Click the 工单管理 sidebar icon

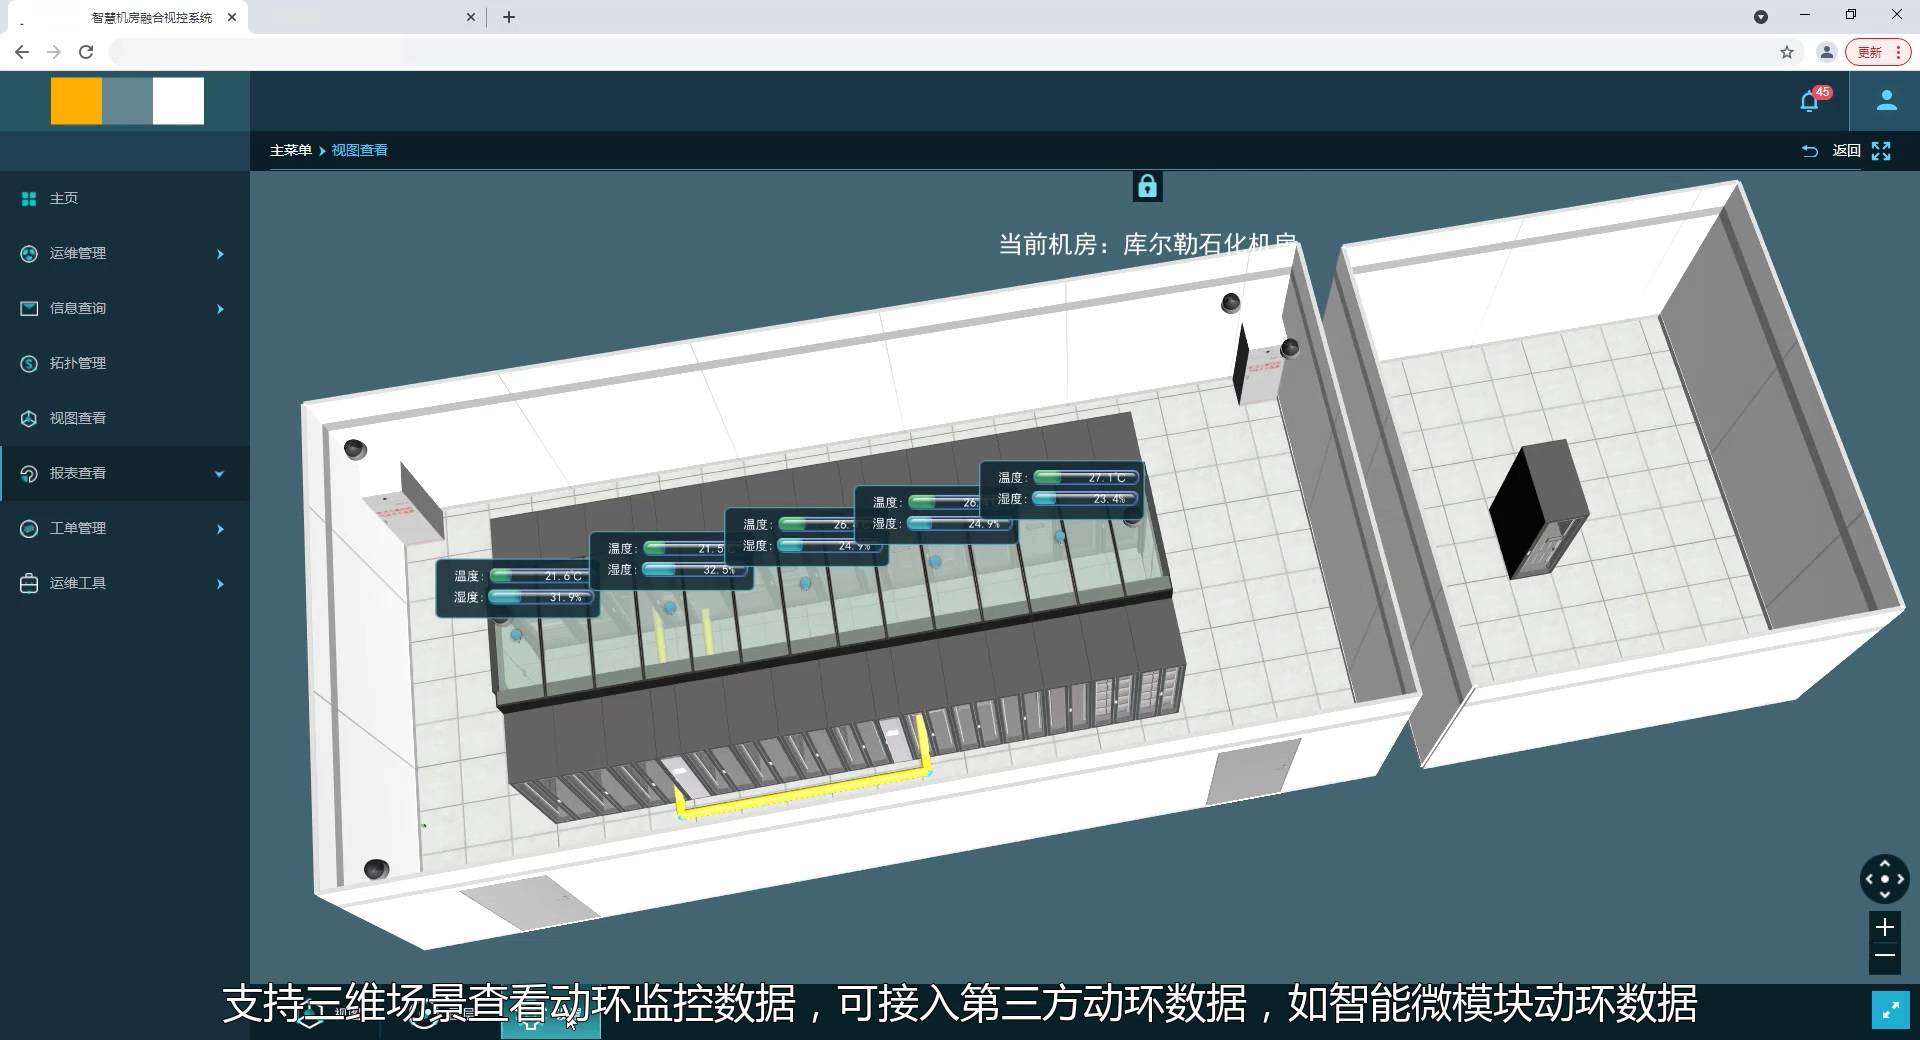29,528
